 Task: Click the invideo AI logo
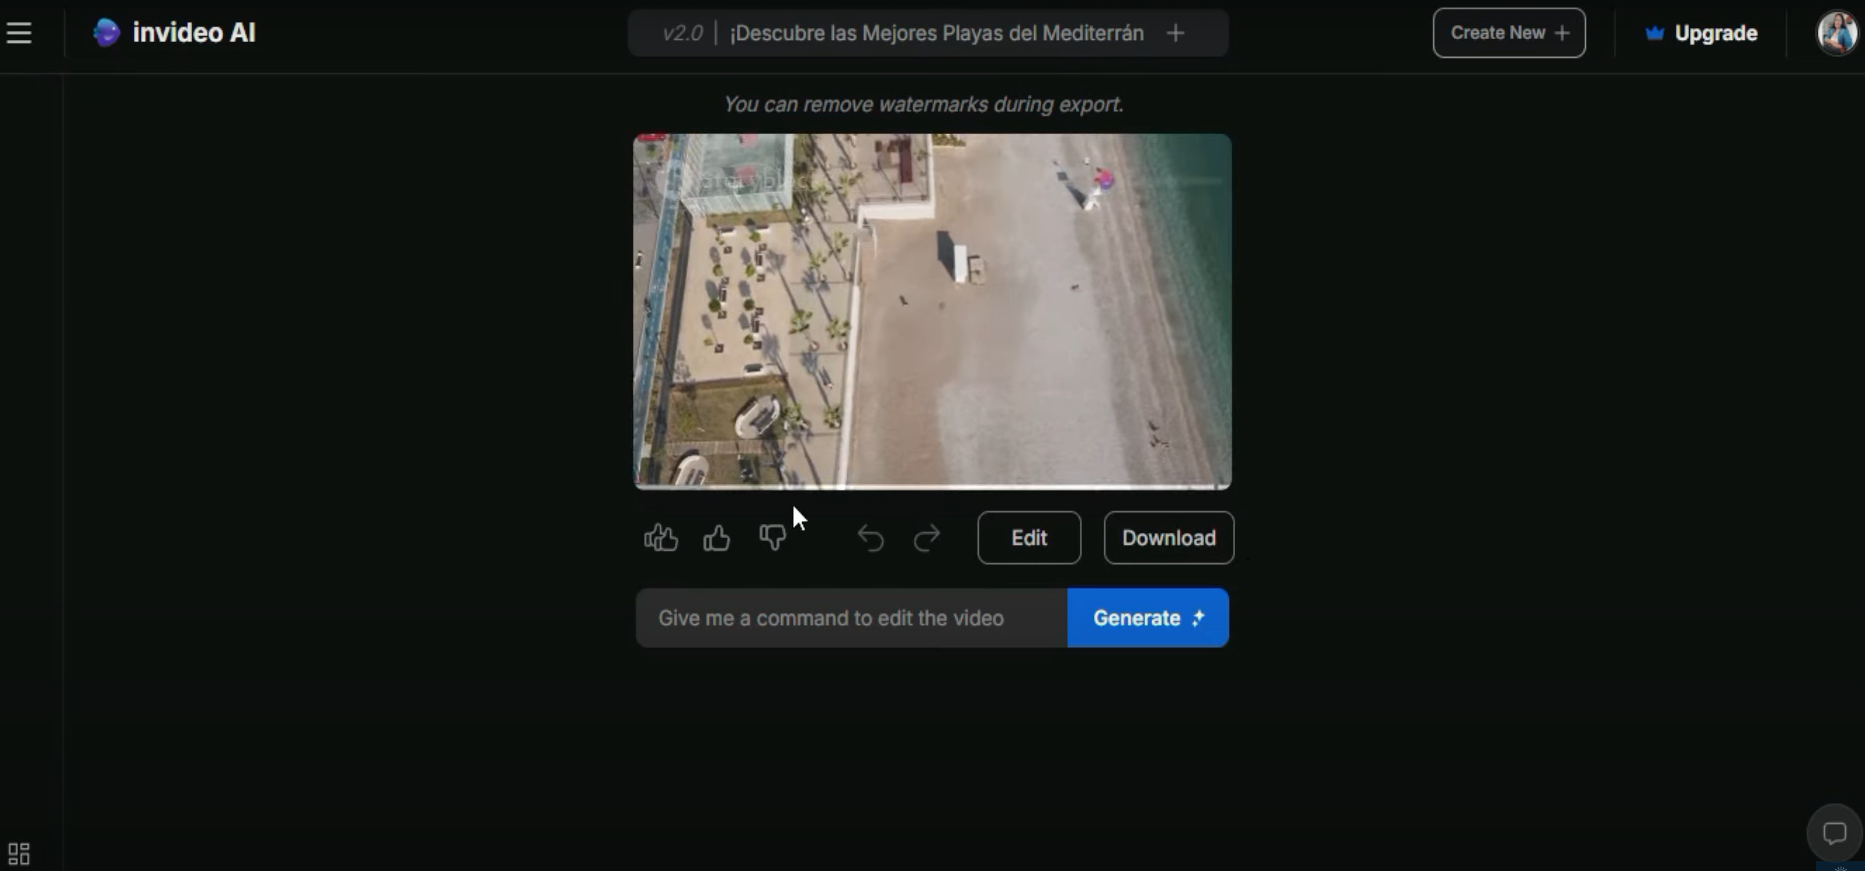(x=174, y=33)
